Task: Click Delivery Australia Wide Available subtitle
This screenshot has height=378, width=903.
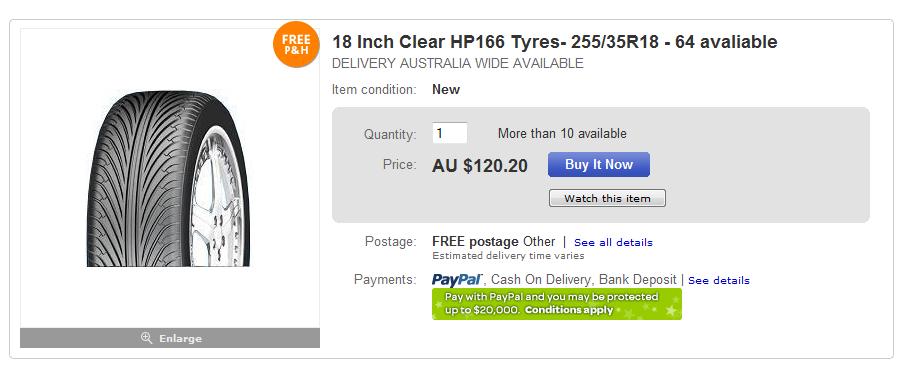Action: click(458, 63)
